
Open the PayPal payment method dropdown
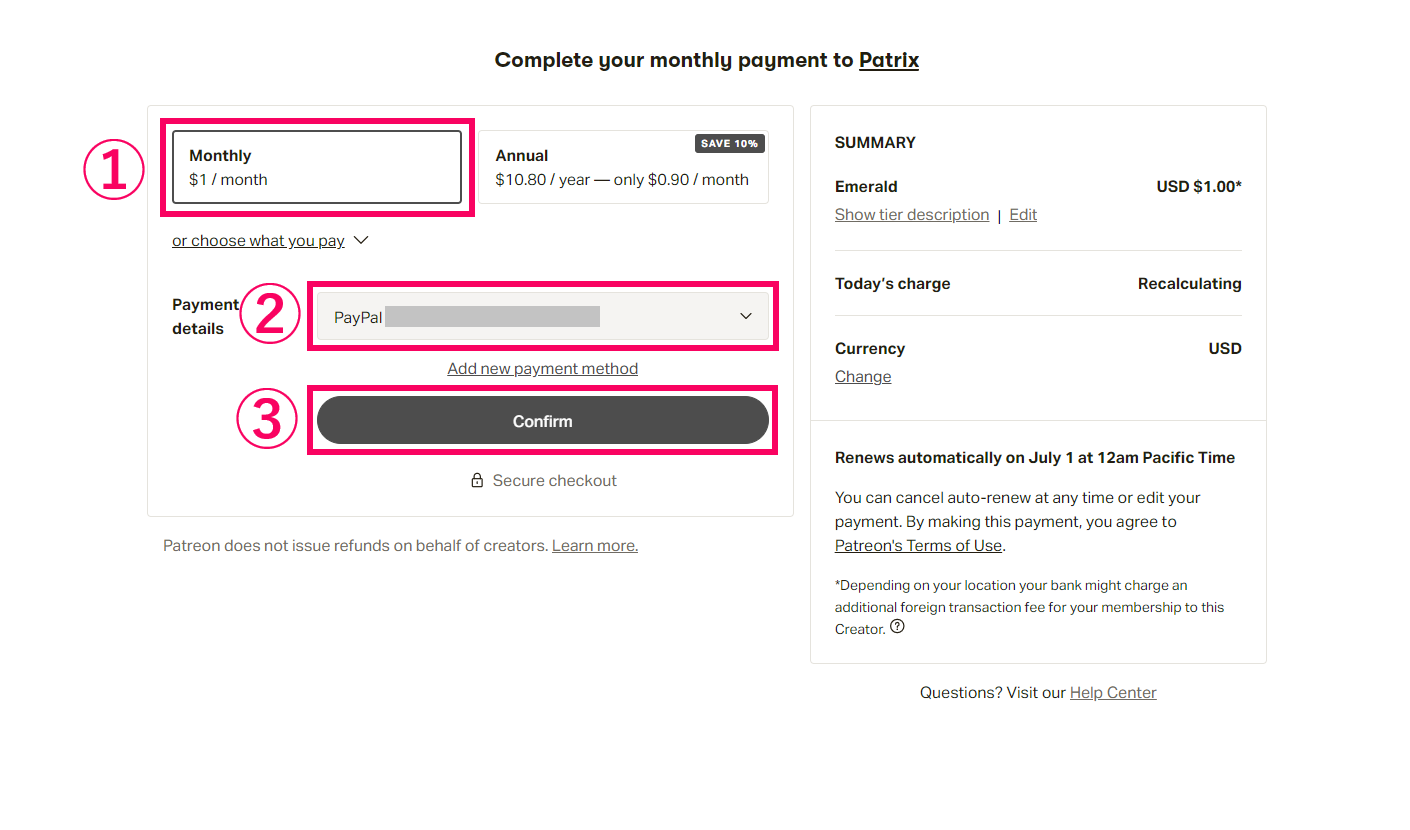(x=543, y=316)
